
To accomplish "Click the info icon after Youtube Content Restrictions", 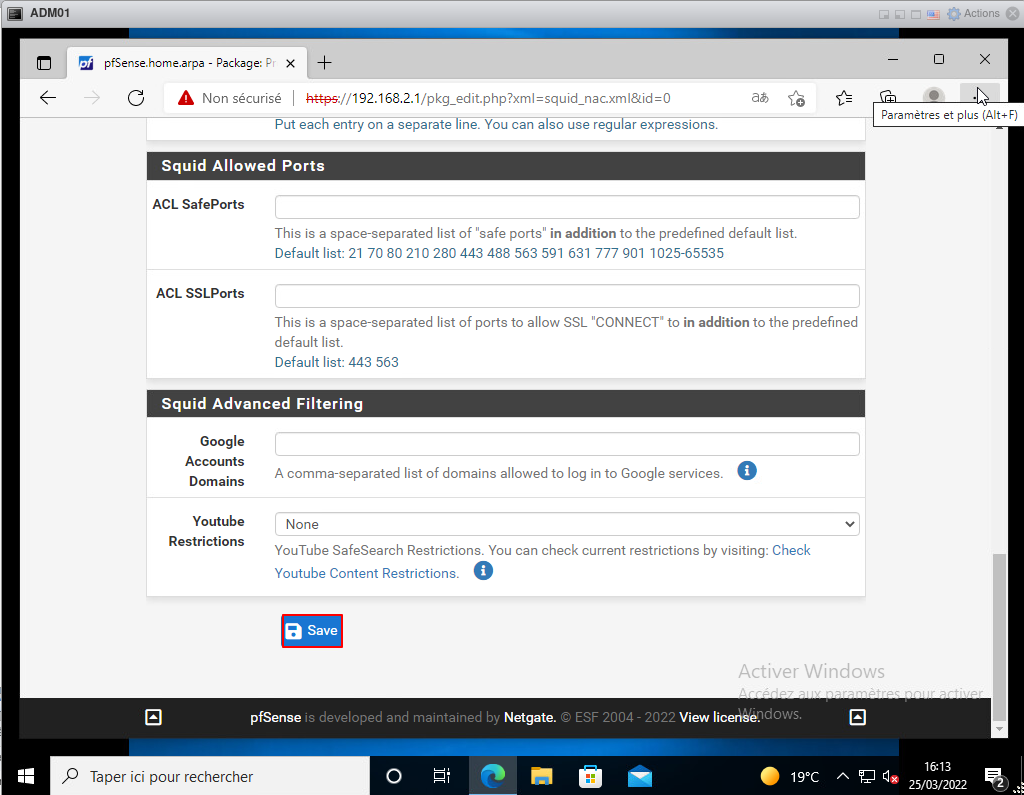I will pos(483,571).
